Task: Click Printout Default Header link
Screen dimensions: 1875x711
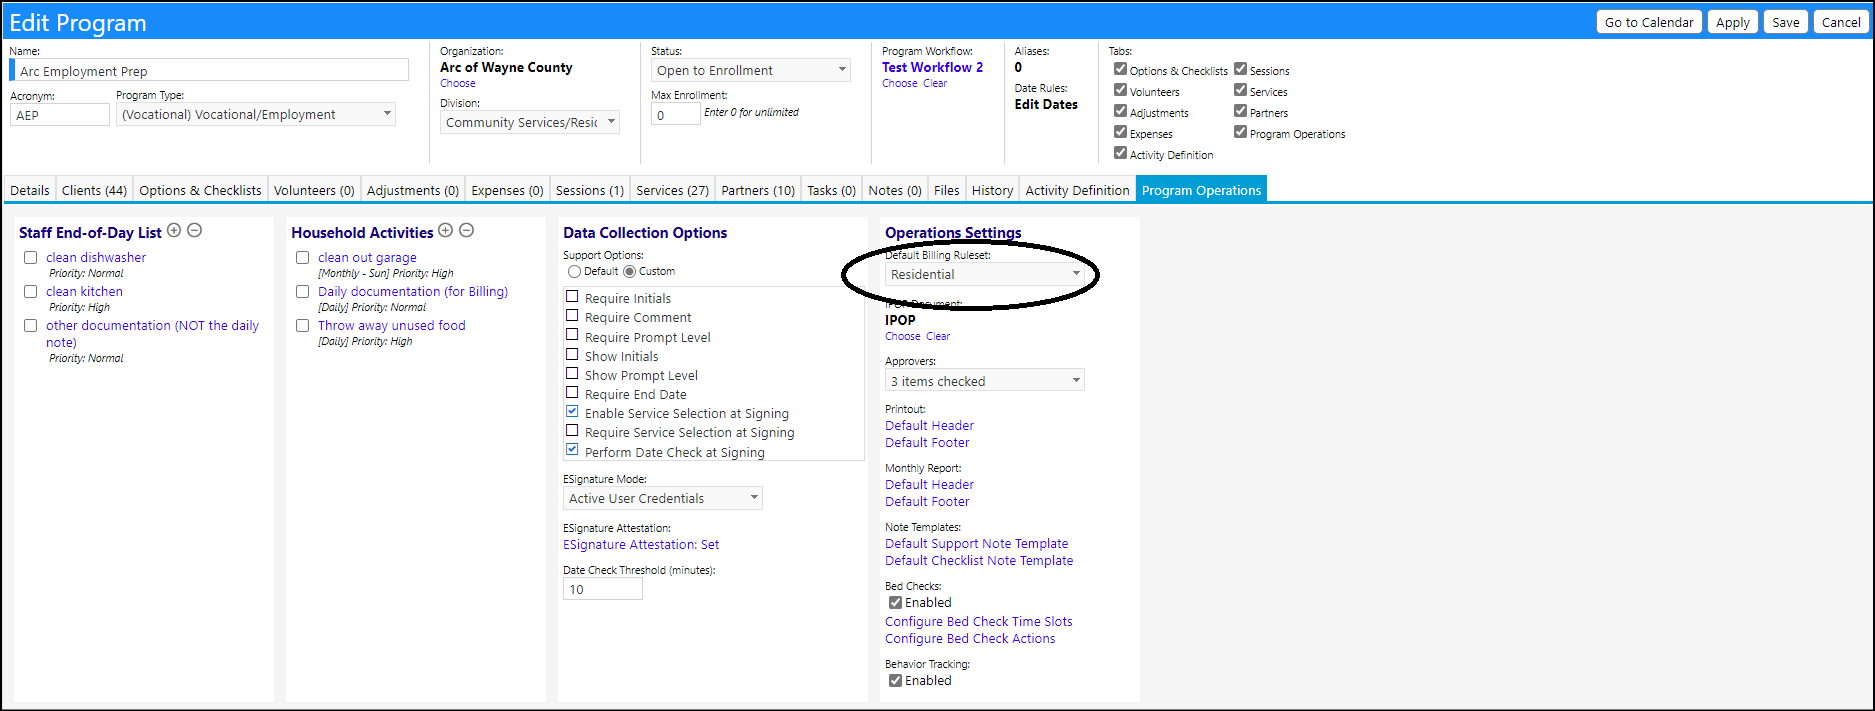Action: (x=929, y=425)
